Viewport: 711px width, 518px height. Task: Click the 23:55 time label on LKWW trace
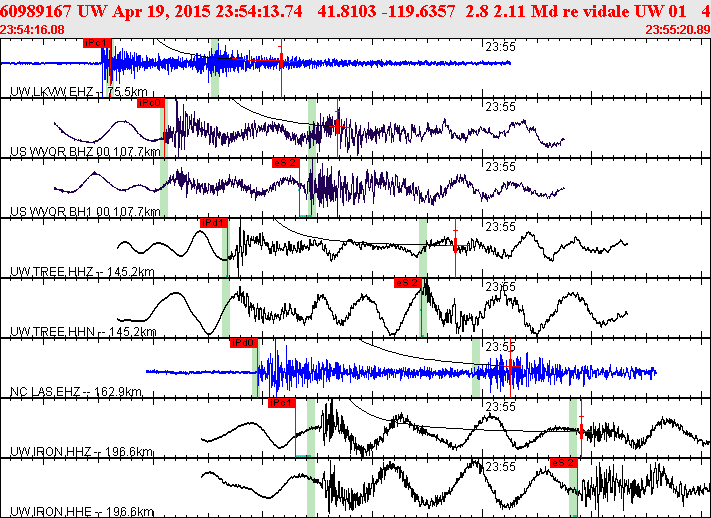pyautogui.click(x=501, y=47)
